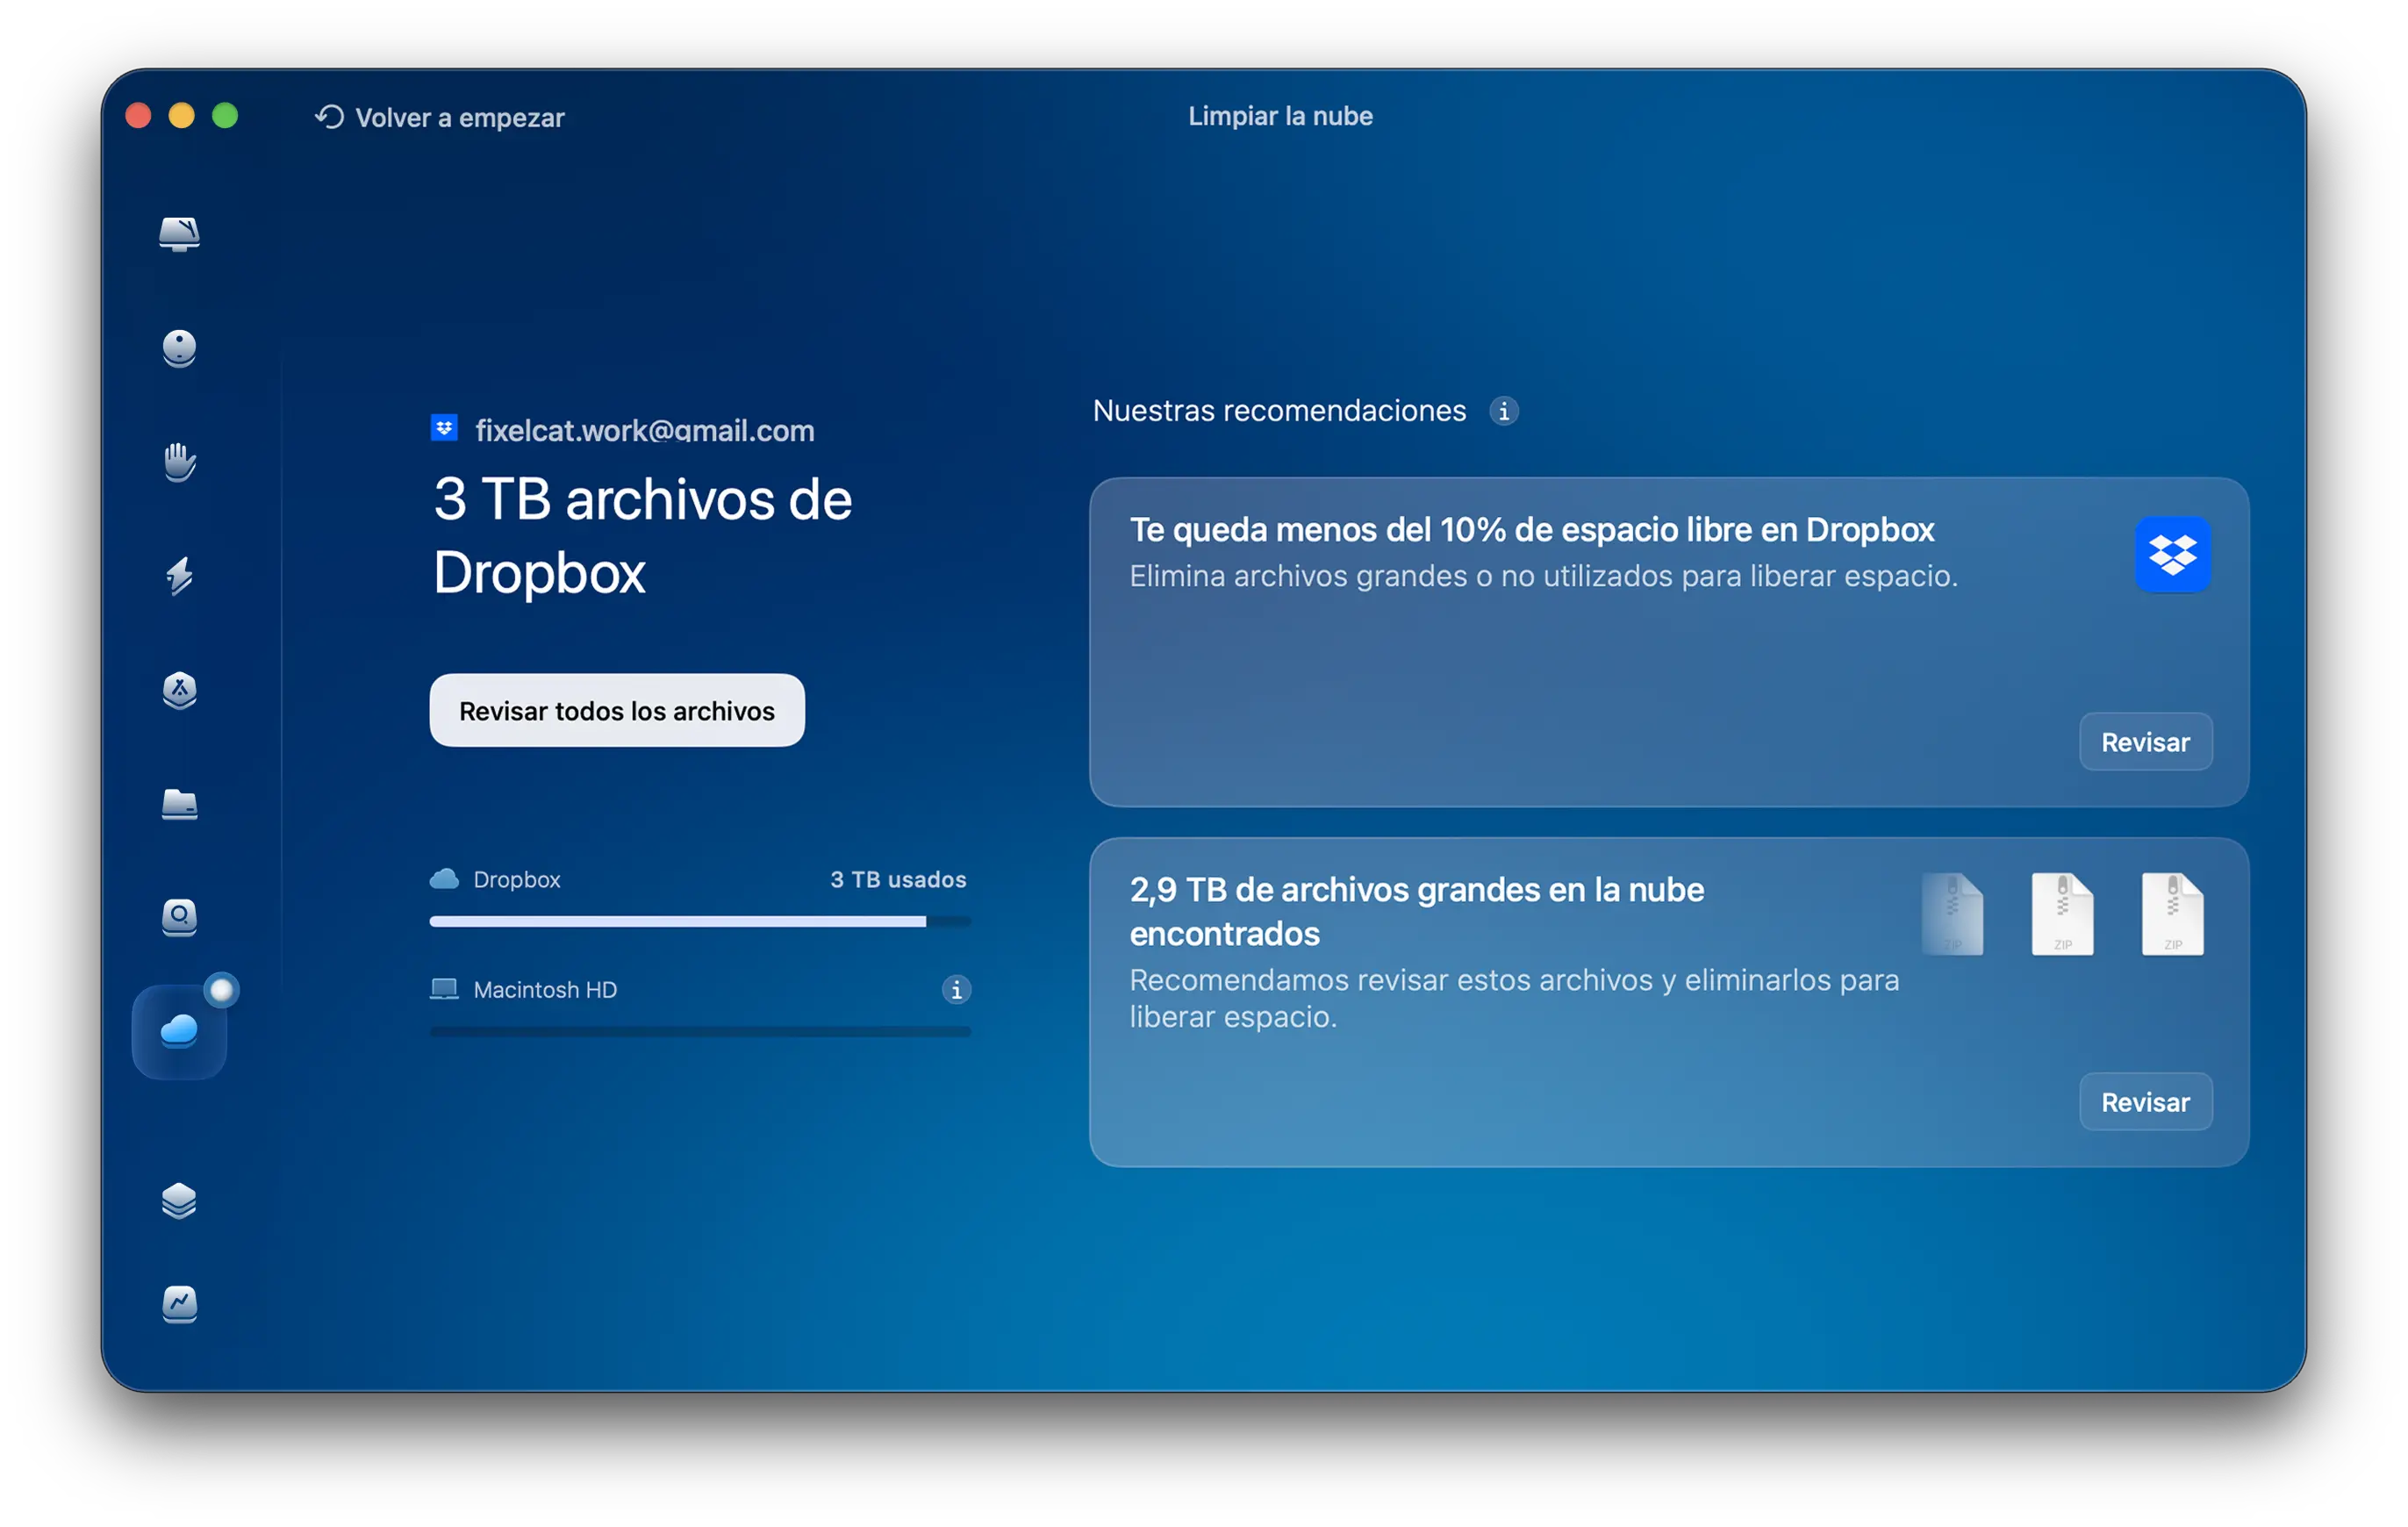This screenshot has width=2408, height=1527.
Task: Select the Cloud Cleanup sidebar icon
Action: [179, 1031]
